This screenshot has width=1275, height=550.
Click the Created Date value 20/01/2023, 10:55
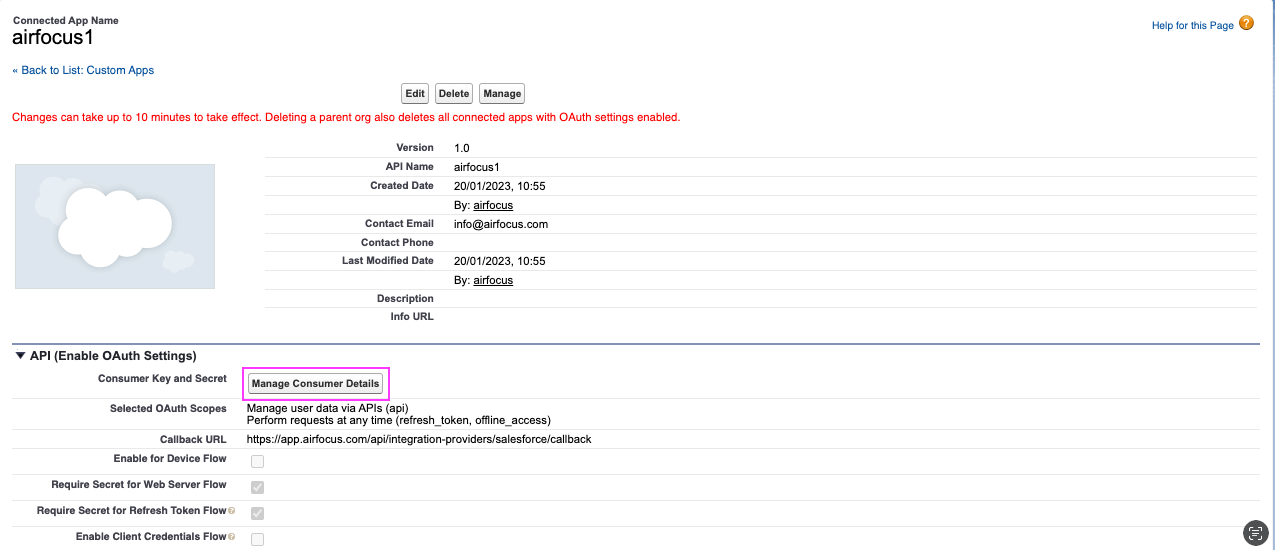[x=500, y=186]
